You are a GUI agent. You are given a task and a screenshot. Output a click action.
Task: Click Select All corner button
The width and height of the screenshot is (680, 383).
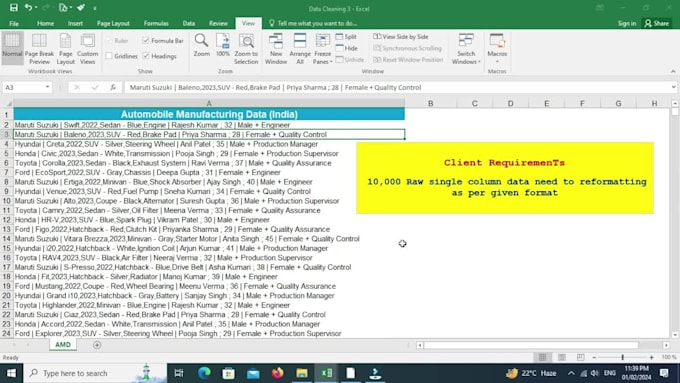pos(7,103)
